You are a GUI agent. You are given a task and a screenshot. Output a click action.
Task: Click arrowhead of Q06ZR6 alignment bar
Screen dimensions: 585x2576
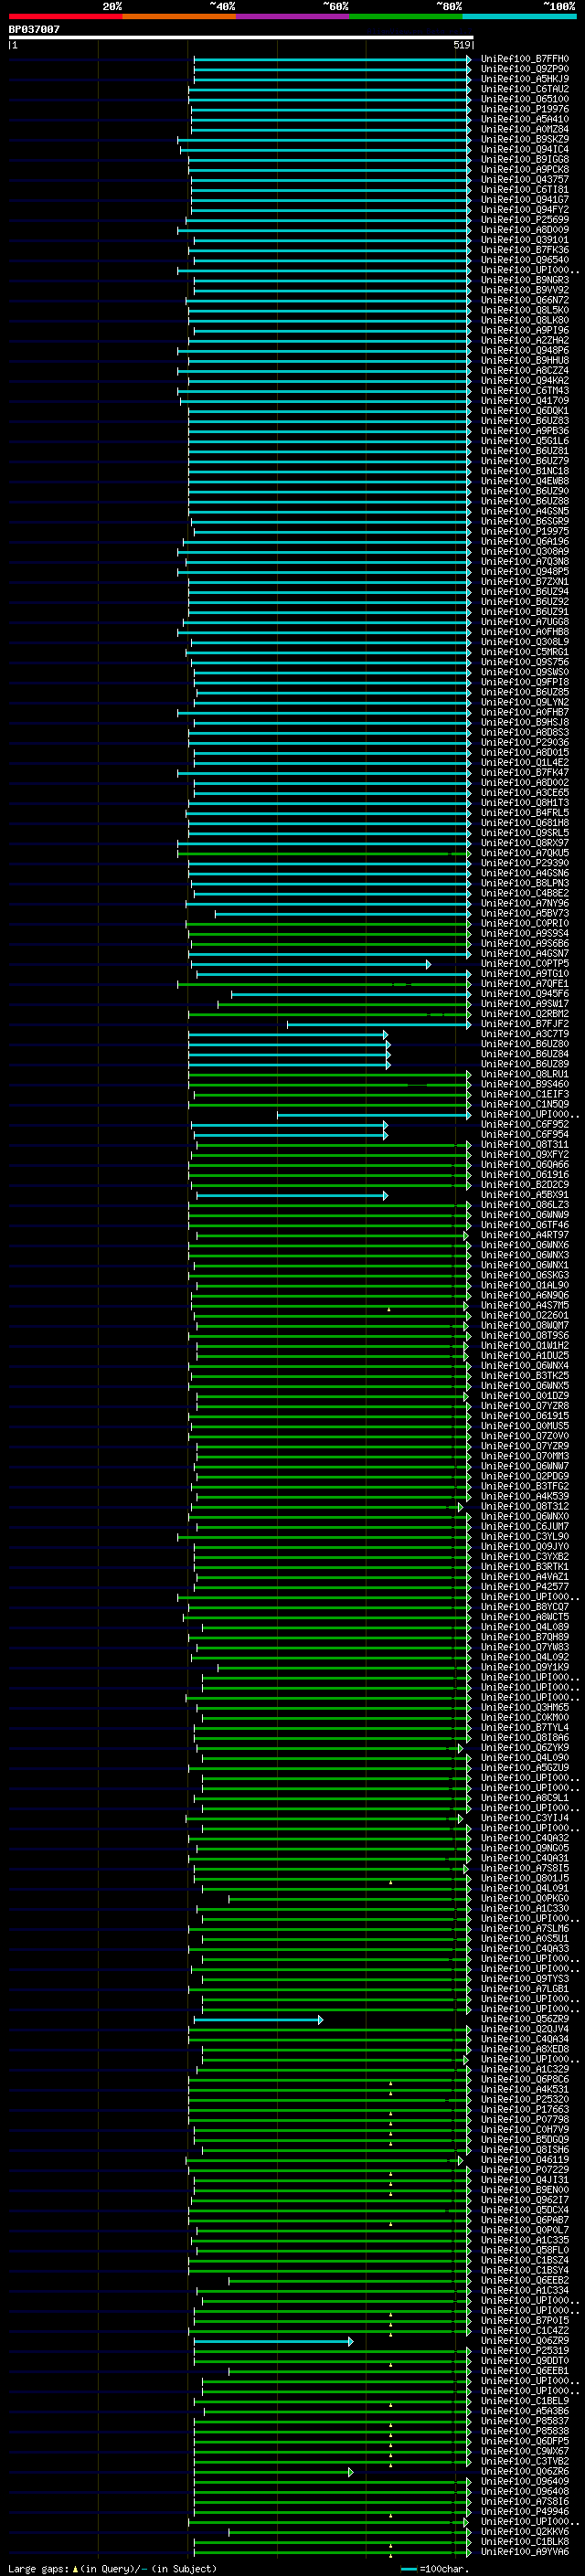(350, 2471)
